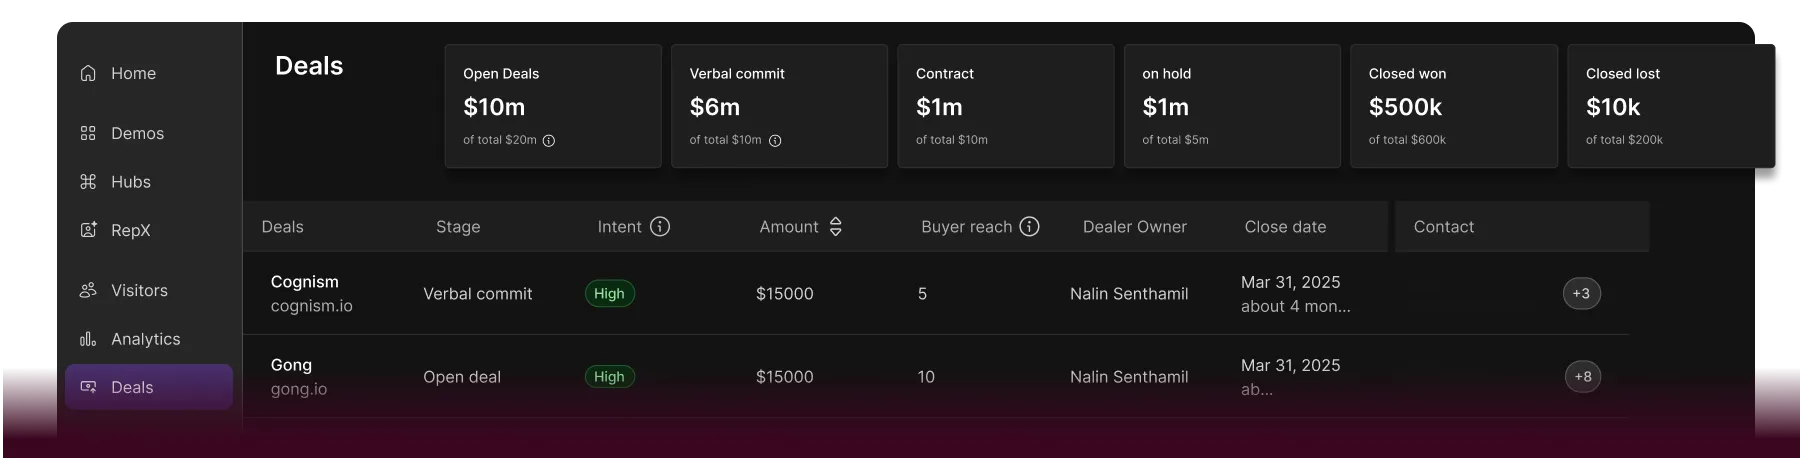Expand Gong's +8 contacts badge
The height and width of the screenshot is (458, 1800).
[1583, 376]
